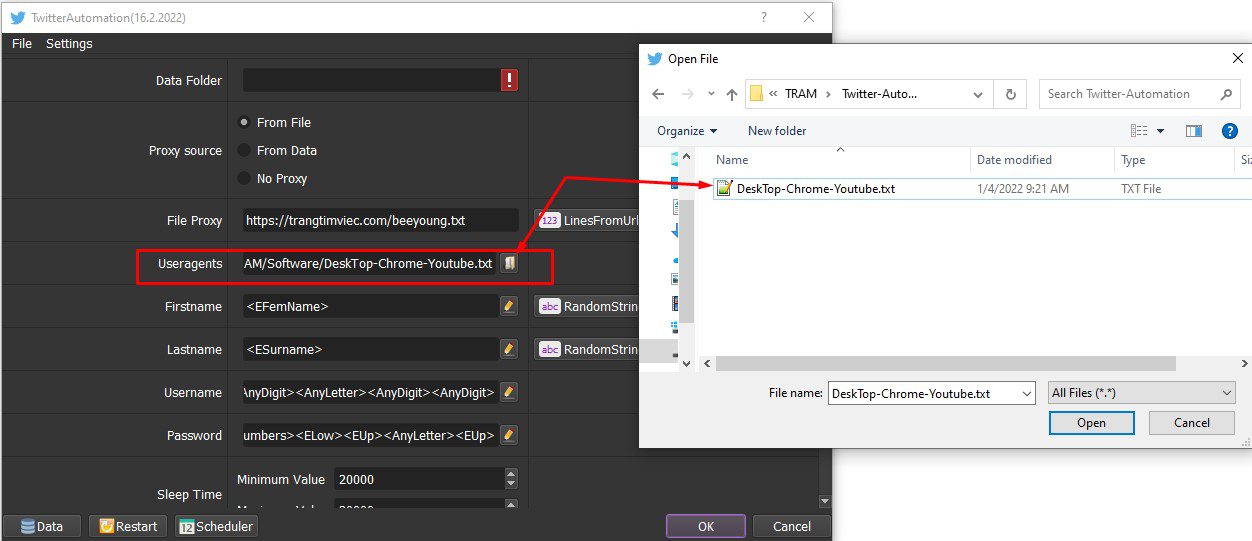The image size is (1252, 541).
Task: Click the Lastname row RandomString button
Action: coord(587,349)
